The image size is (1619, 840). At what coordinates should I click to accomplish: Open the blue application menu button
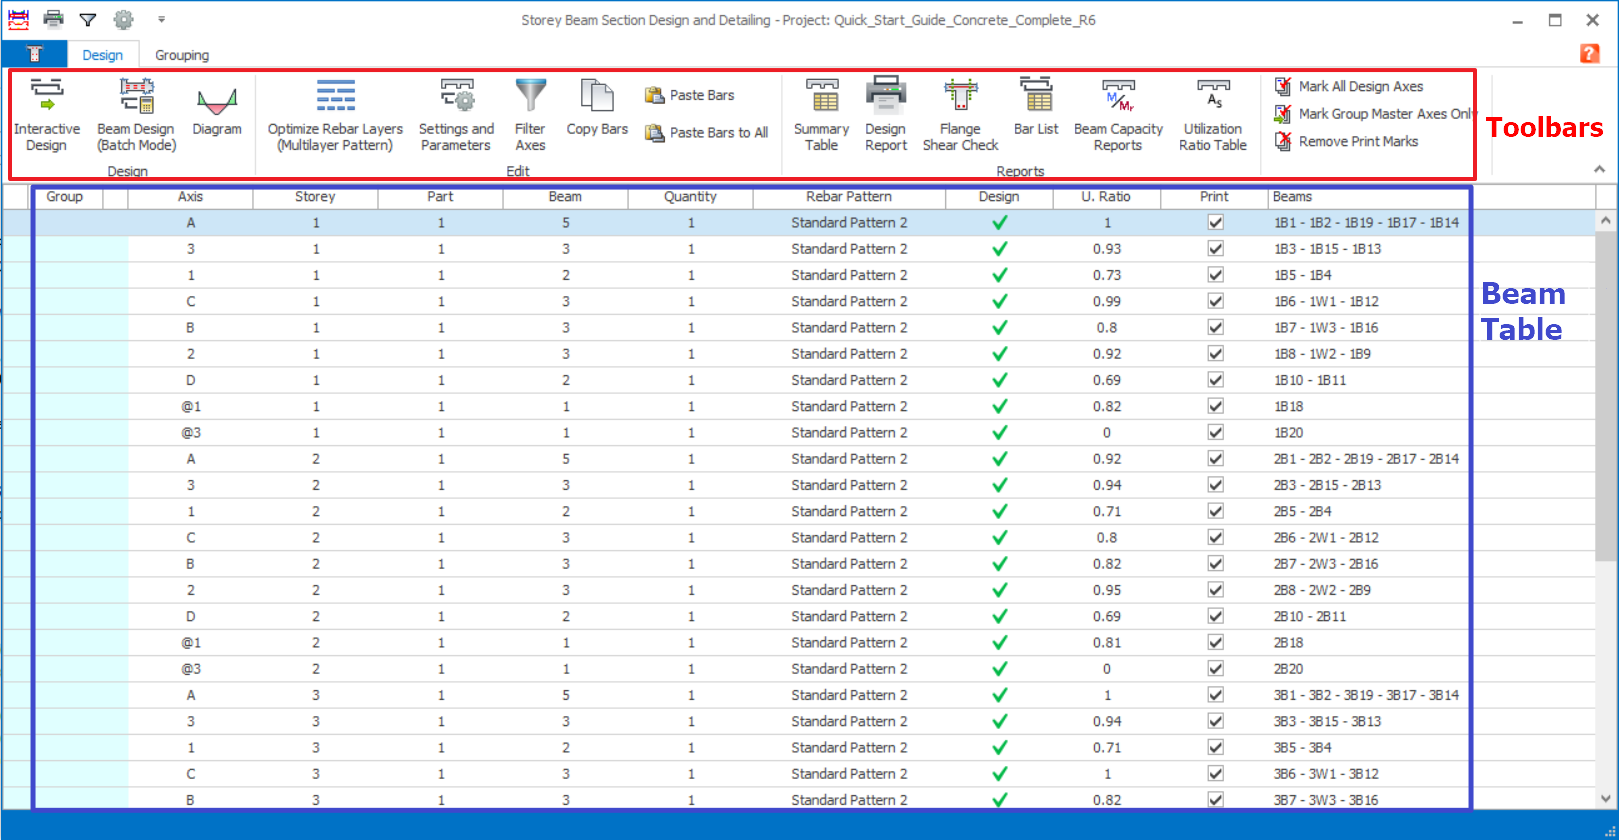click(x=34, y=54)
